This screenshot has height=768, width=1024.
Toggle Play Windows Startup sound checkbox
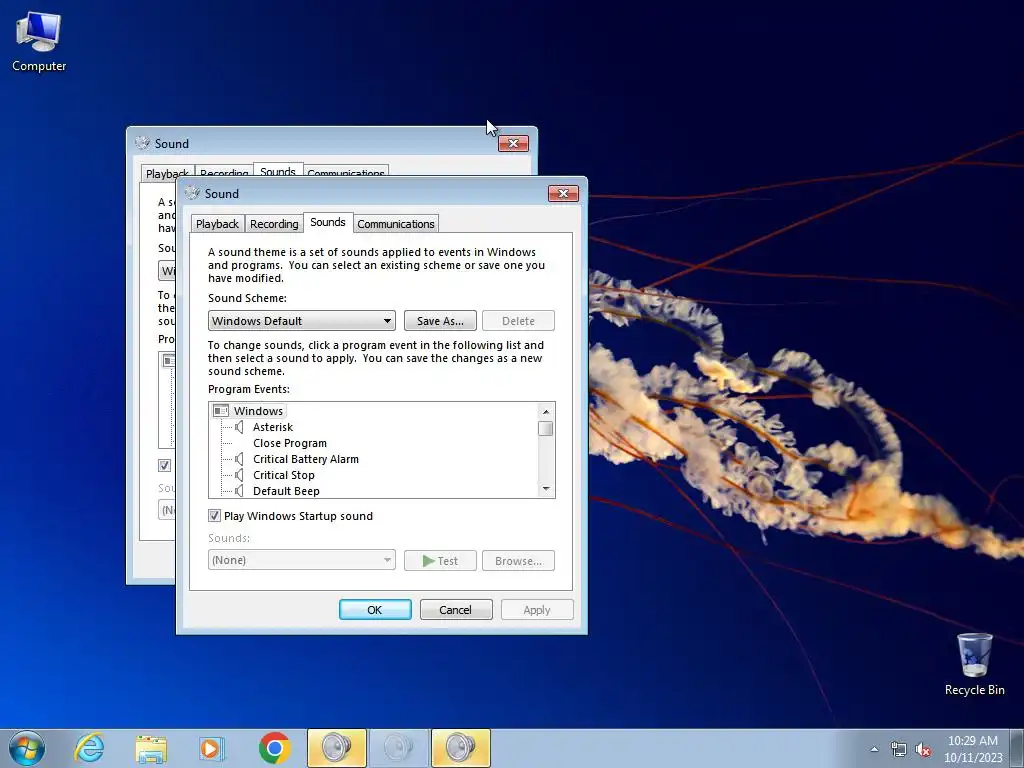point(214,515)
